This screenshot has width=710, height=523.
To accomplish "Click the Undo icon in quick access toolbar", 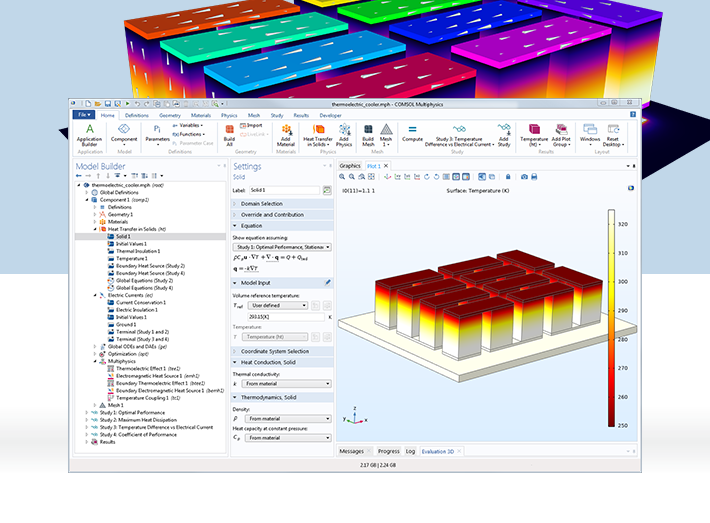I will pyautogui.click(x=137, y=104).
